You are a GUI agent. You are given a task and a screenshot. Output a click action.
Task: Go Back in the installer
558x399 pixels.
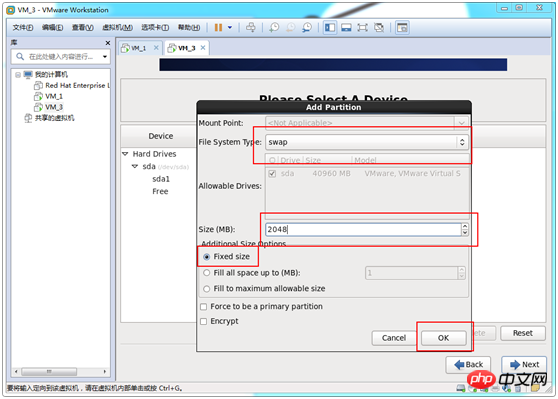[468, 364]
